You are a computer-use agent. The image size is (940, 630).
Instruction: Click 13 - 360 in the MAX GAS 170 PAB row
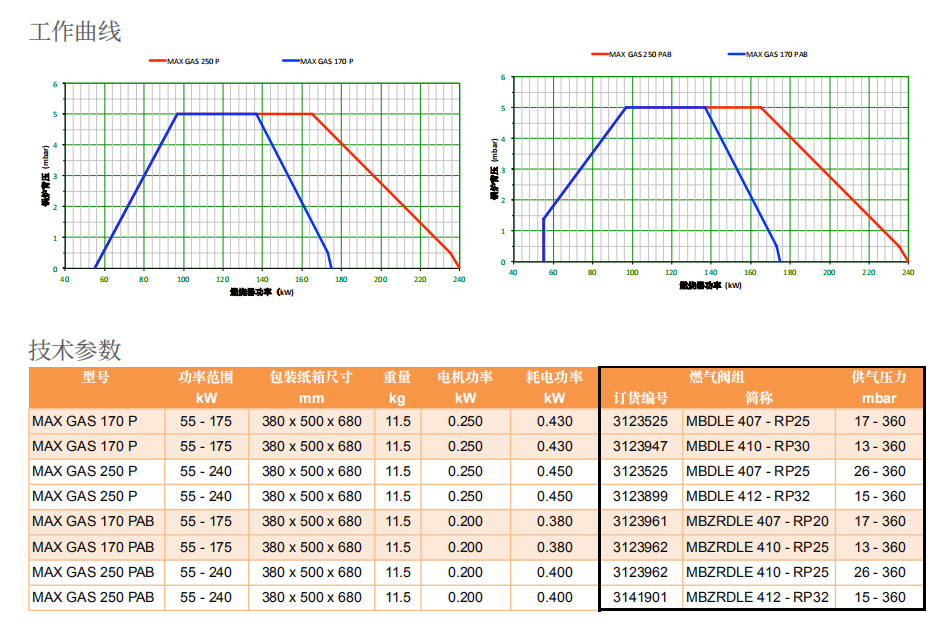879,547
